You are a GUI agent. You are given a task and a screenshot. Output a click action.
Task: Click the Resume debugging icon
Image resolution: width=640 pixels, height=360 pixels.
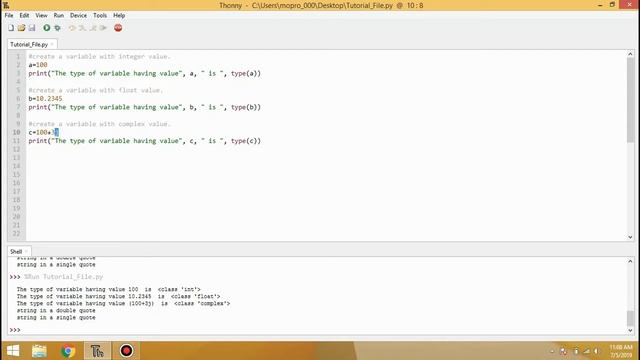103,28
